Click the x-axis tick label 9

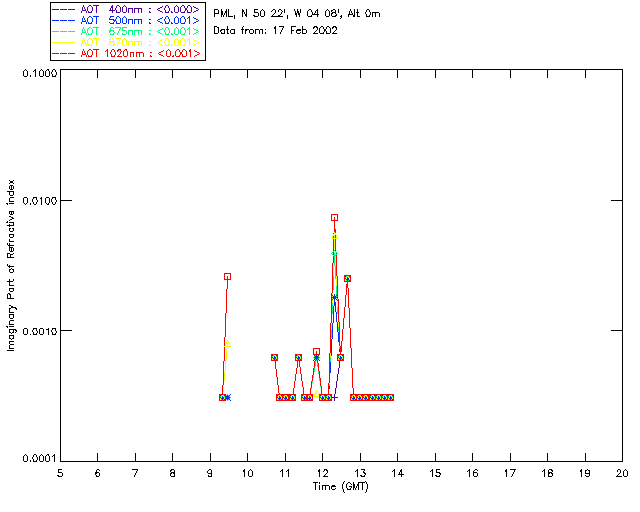click(x=210, y=473)
